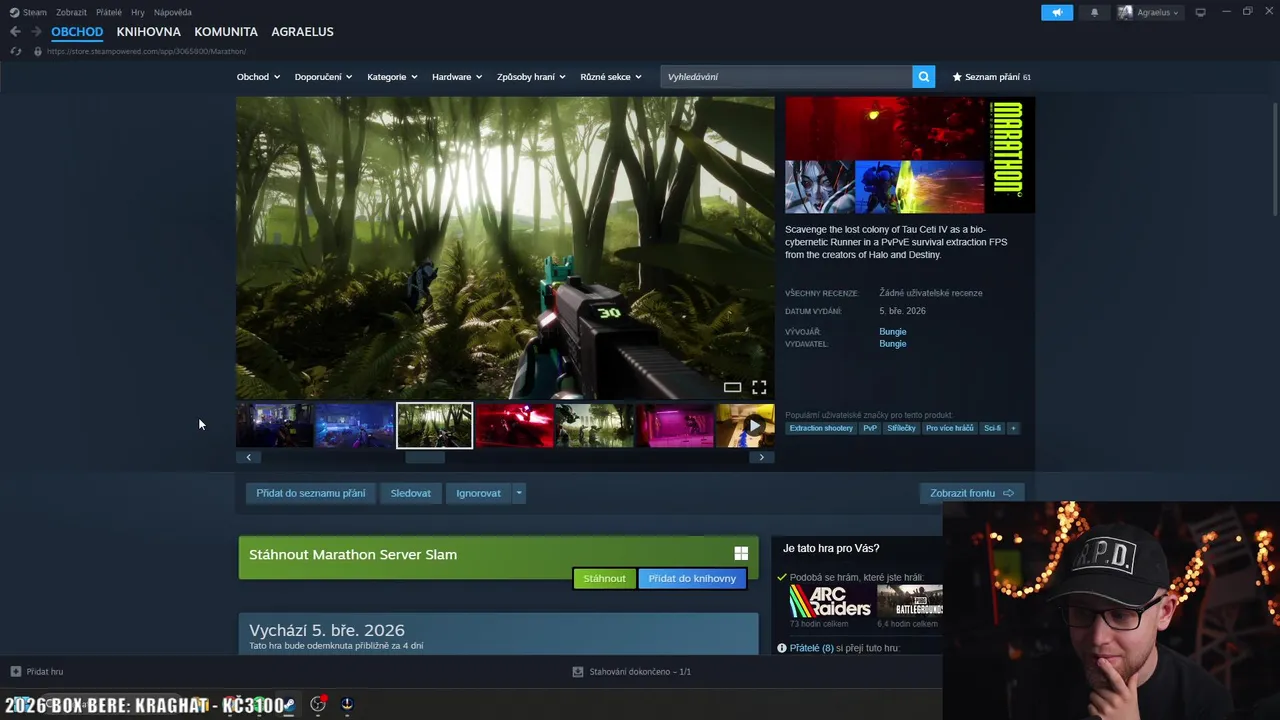Image resolution: width=1280 pixels, height=720 pixels.
Task: Click the Sledovat button
Action: click(411, 493)
